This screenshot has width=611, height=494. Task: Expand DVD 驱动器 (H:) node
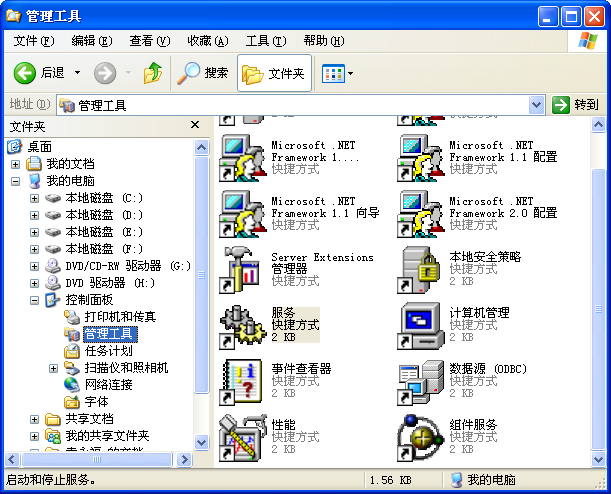point(35,283)
